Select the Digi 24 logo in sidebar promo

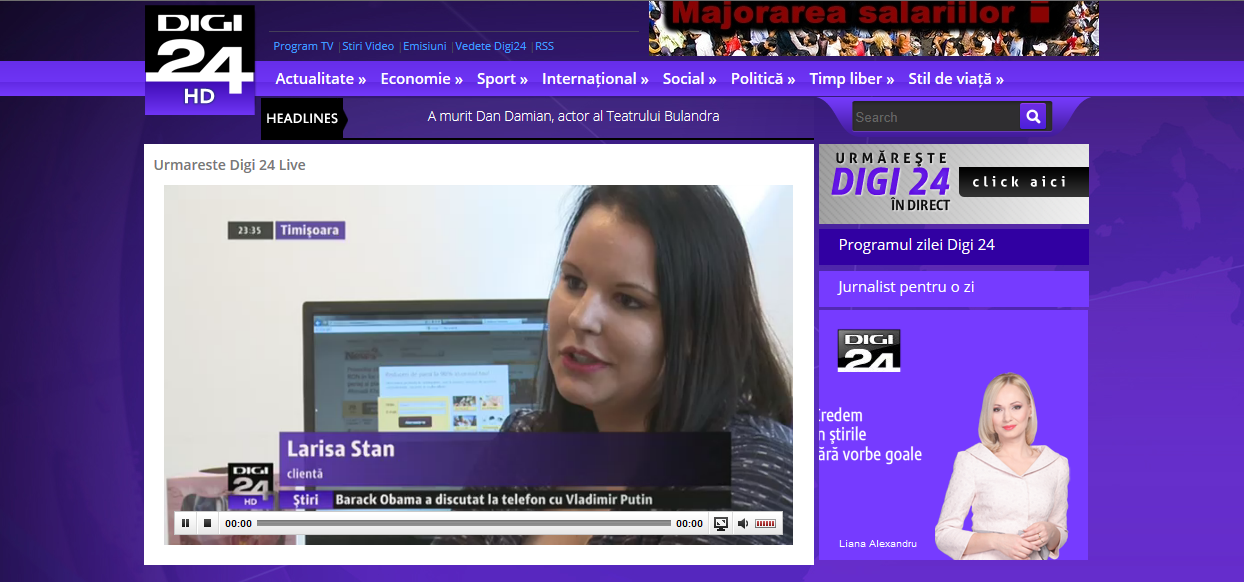coord(867,350)
